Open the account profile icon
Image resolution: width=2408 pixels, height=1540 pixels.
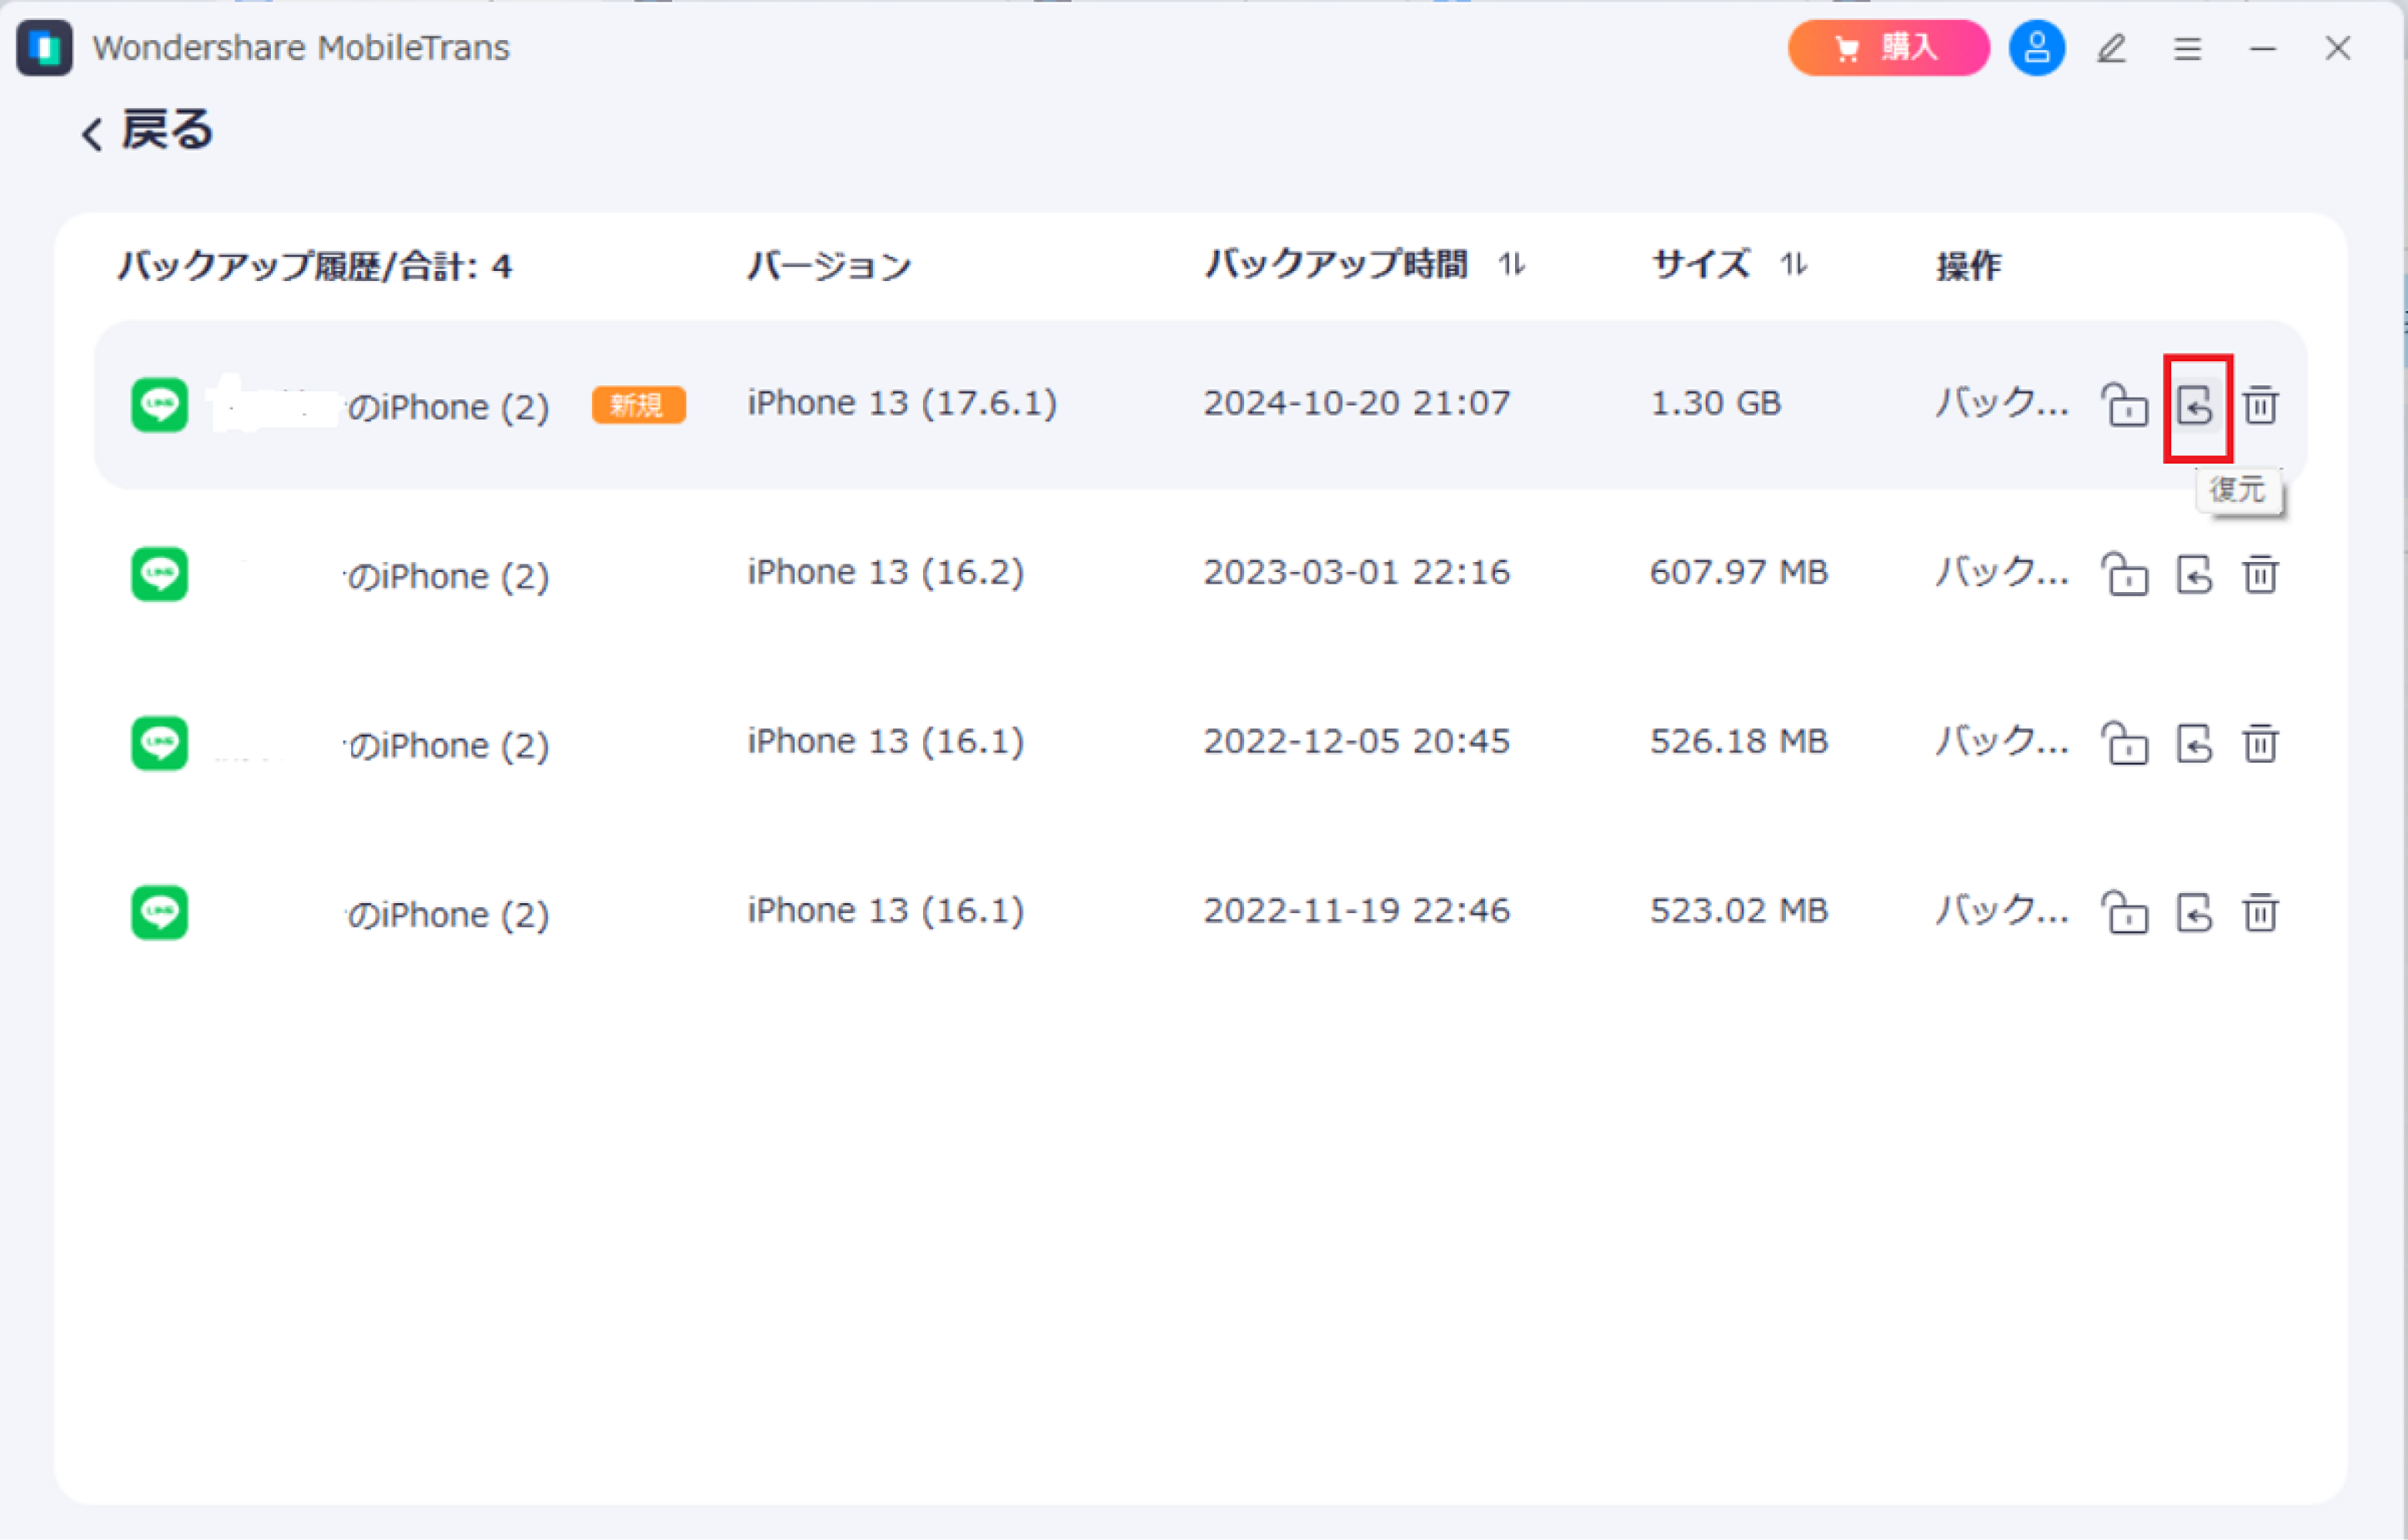pyautogui.click(x=2037, y=47)
